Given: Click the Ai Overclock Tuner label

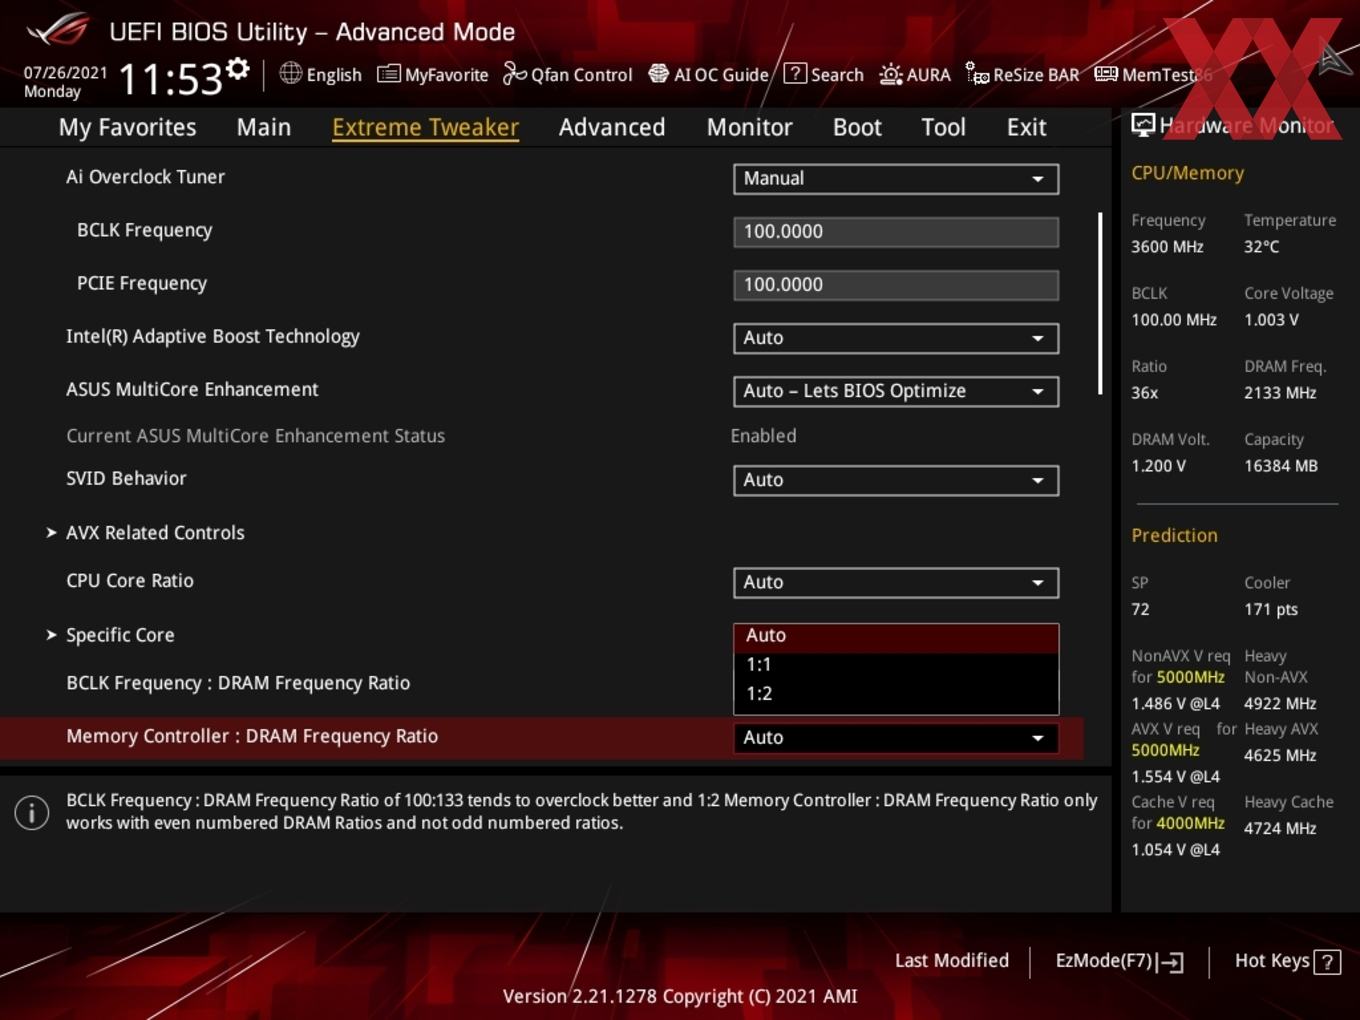Looking at the screenshot, I should point(146,177).
